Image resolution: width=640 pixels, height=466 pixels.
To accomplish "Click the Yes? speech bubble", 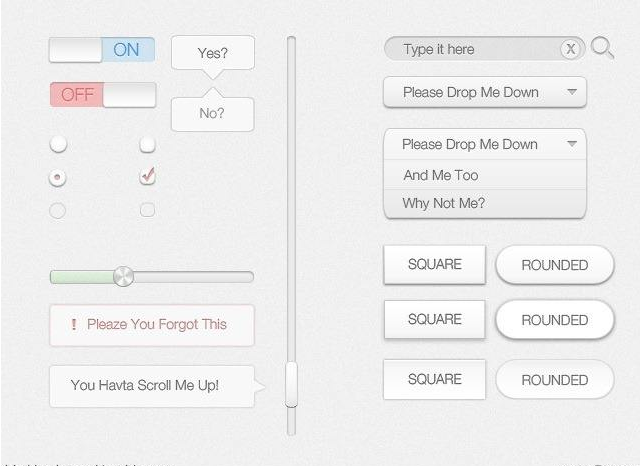I will [212, 53].
